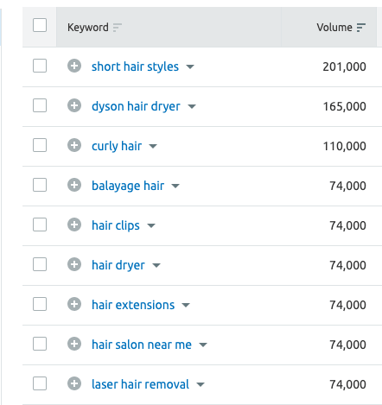This screenshot has height=405, width=382.
Task: Add 'hair clips' using plus icon
Action: pos(74,225)
